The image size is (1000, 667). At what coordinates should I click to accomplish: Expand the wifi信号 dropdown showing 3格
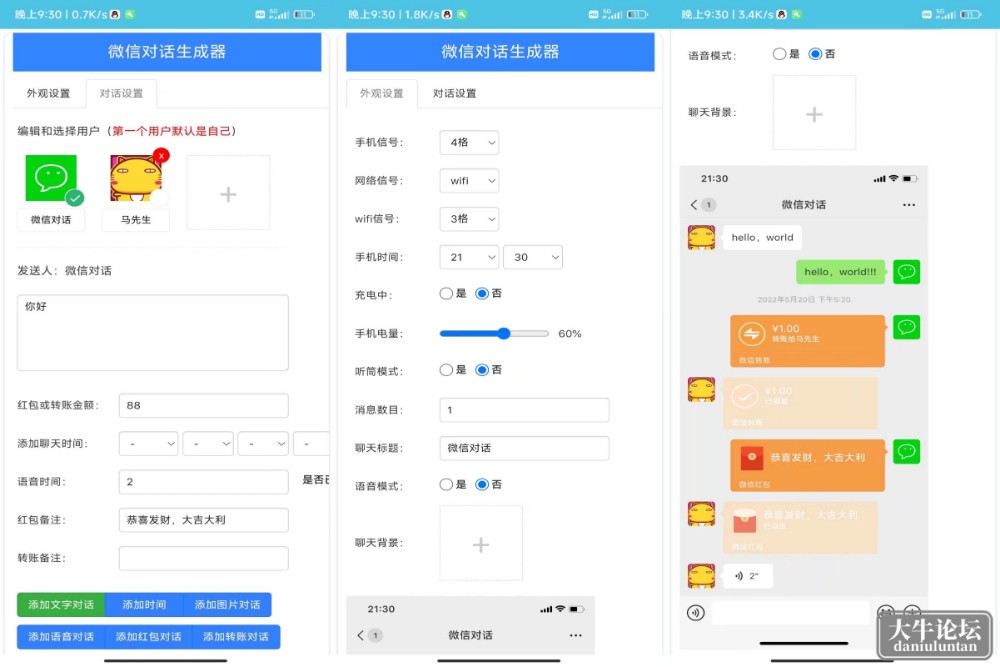[x=469, y=219]
